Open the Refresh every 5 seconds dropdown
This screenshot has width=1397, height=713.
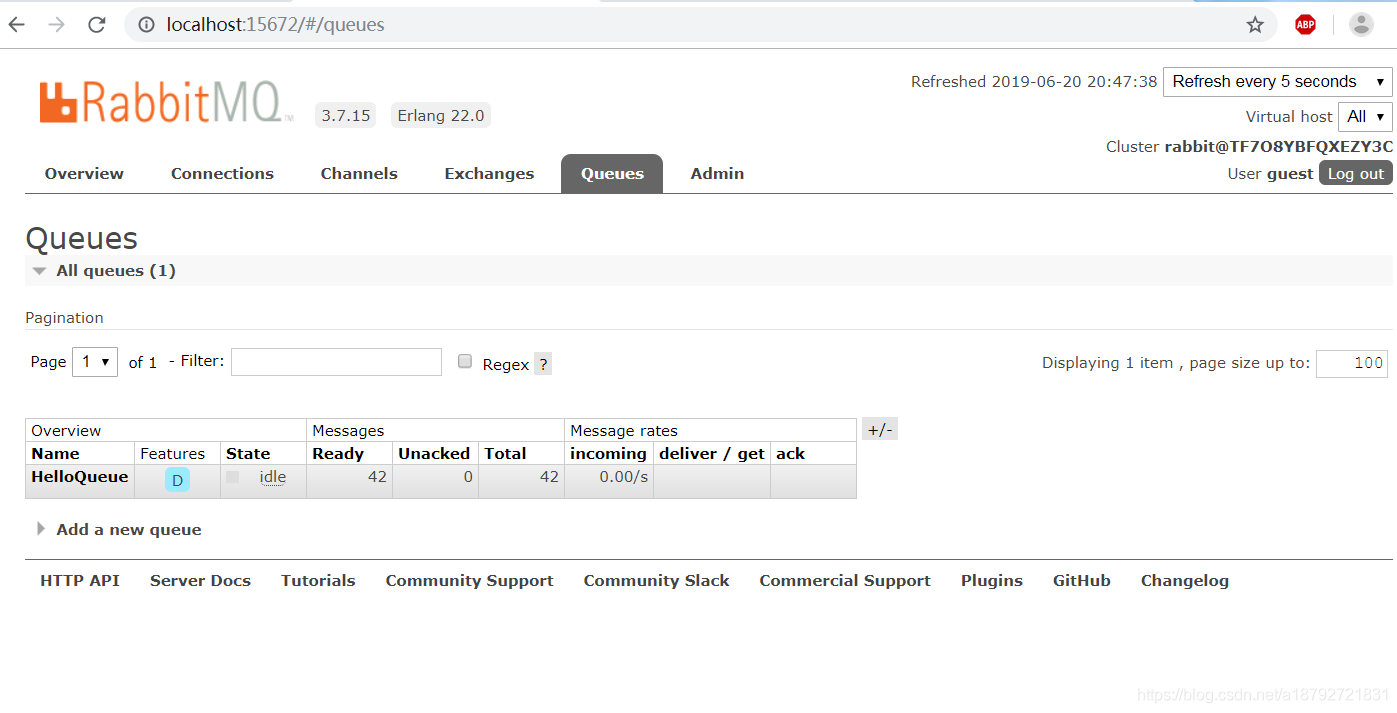click(x=1277, y=81)
